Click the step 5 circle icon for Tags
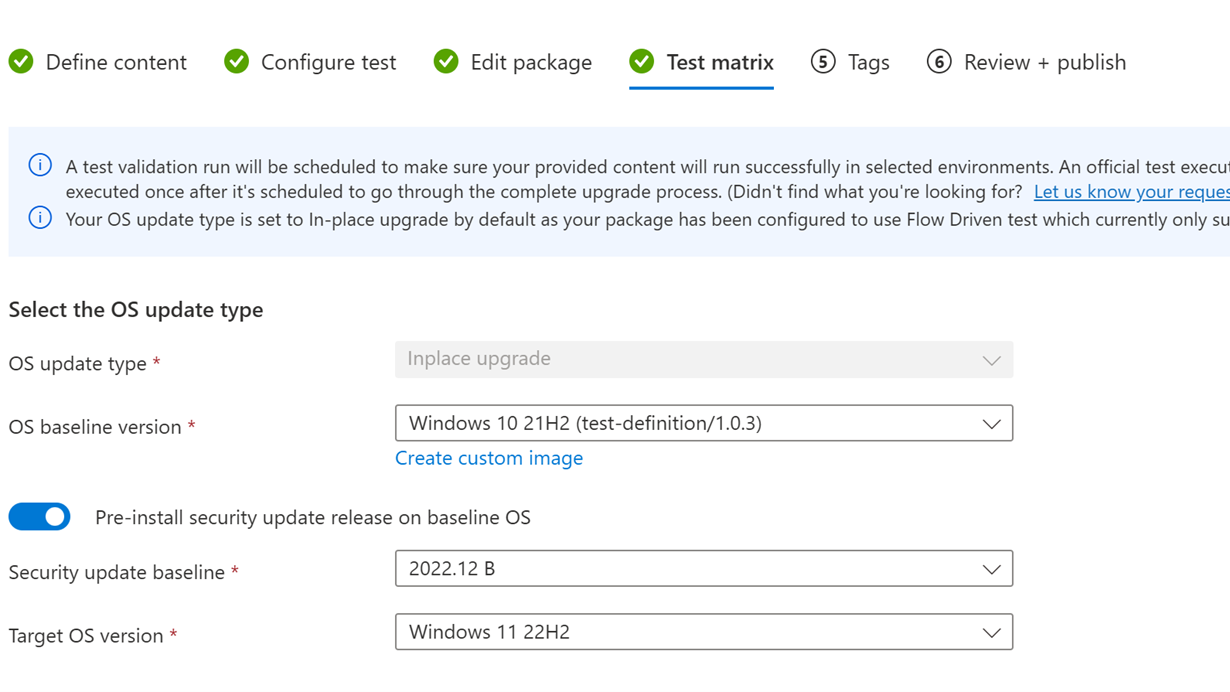This screenshot has height=692, width=1230. point(823,62)
